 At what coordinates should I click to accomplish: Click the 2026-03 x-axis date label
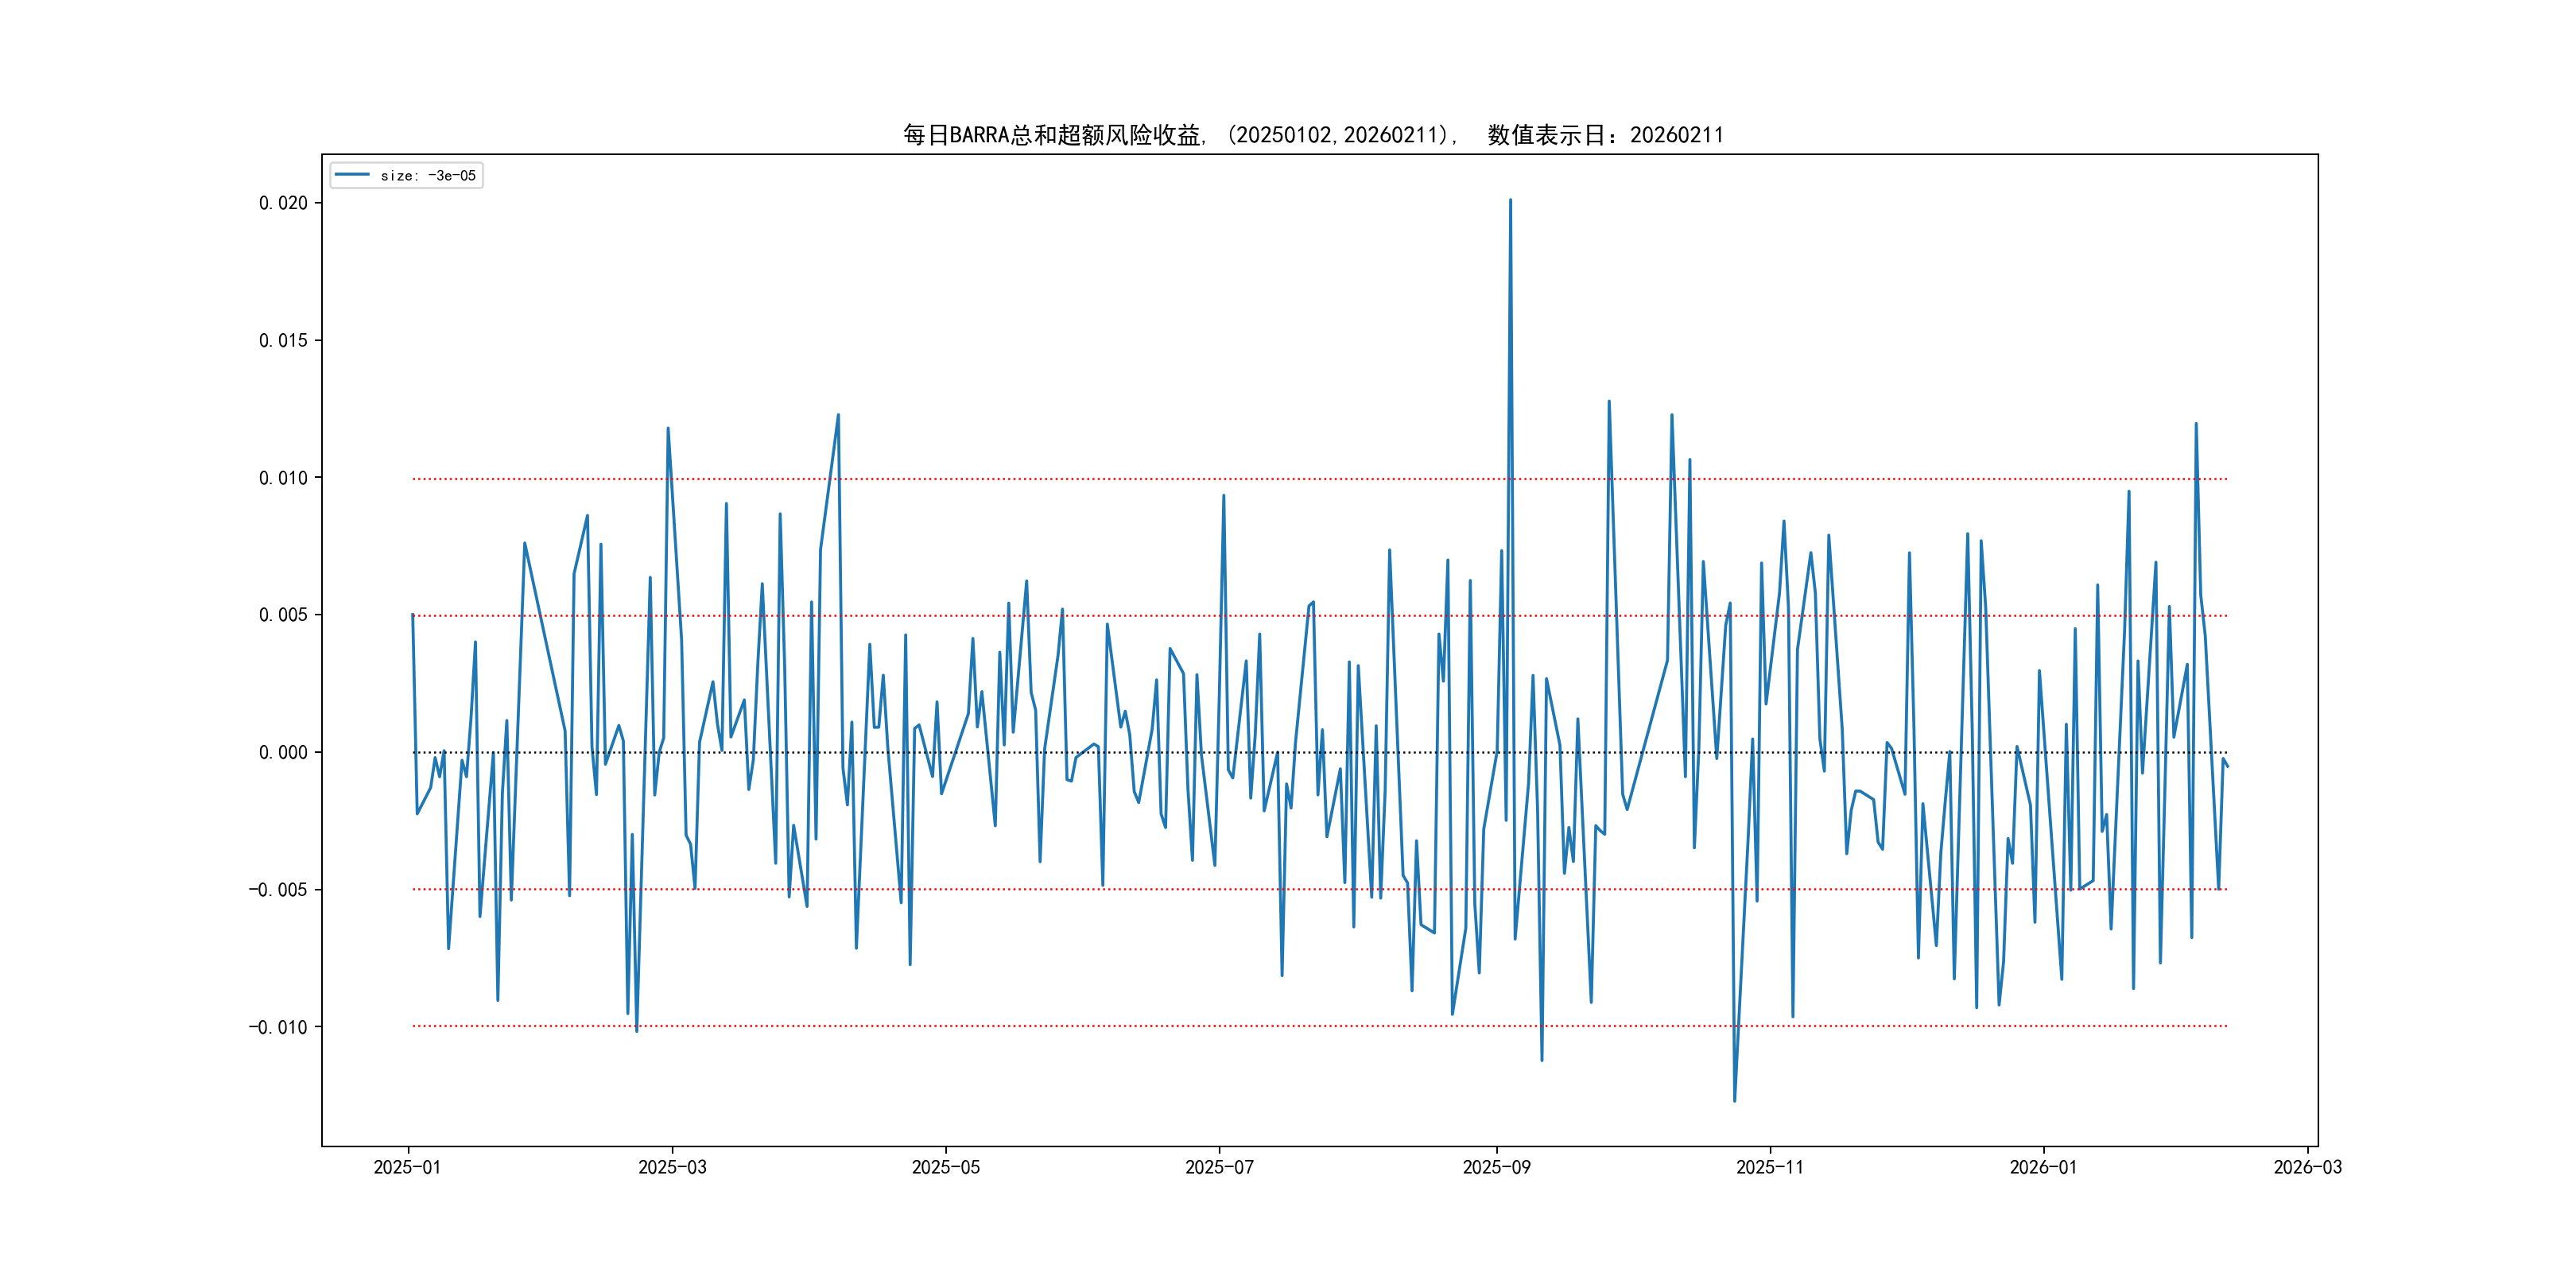[x=2307, y=1167]
